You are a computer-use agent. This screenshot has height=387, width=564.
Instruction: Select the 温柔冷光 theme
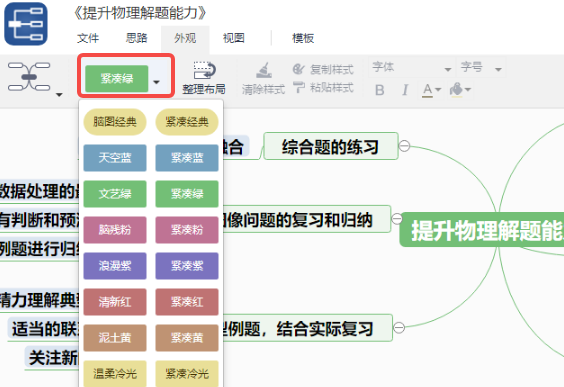click(115, 374)
